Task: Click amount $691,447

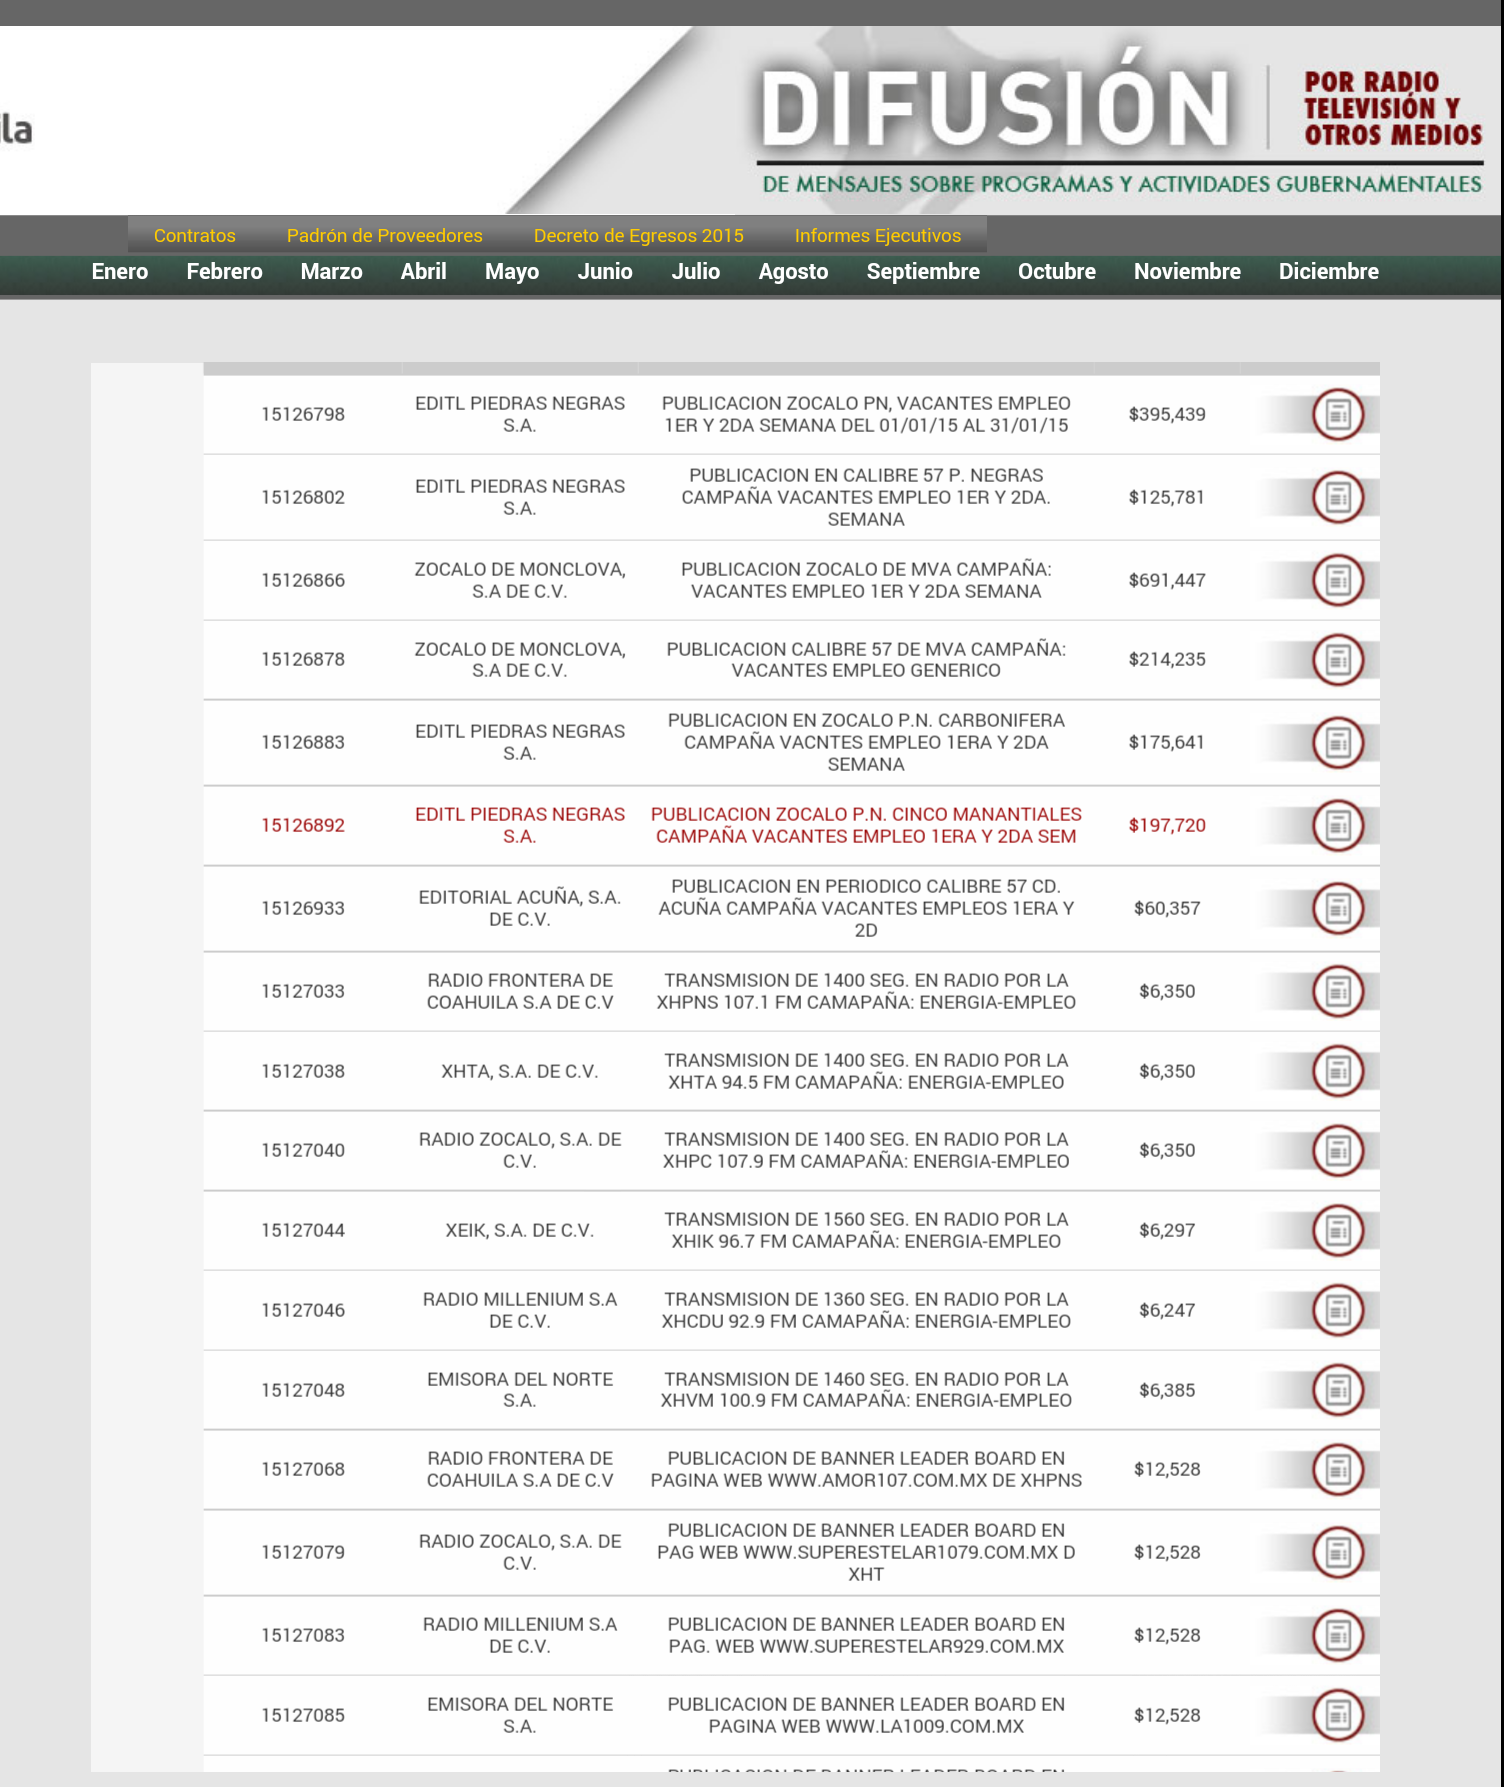Action: point(1167,580)
